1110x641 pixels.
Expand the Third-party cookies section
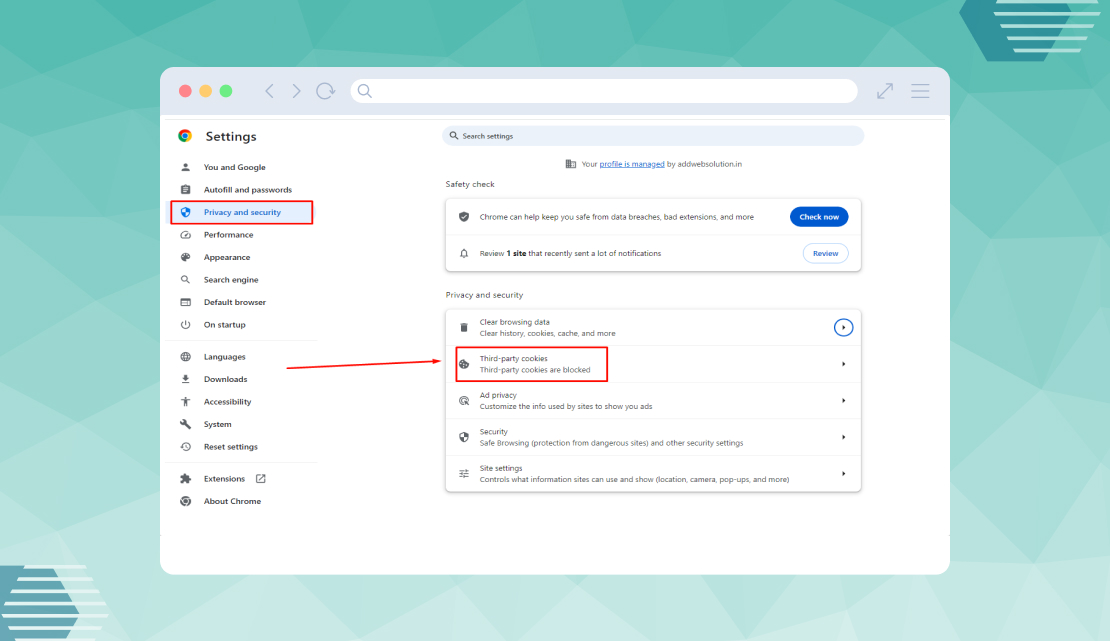(843, 363)
